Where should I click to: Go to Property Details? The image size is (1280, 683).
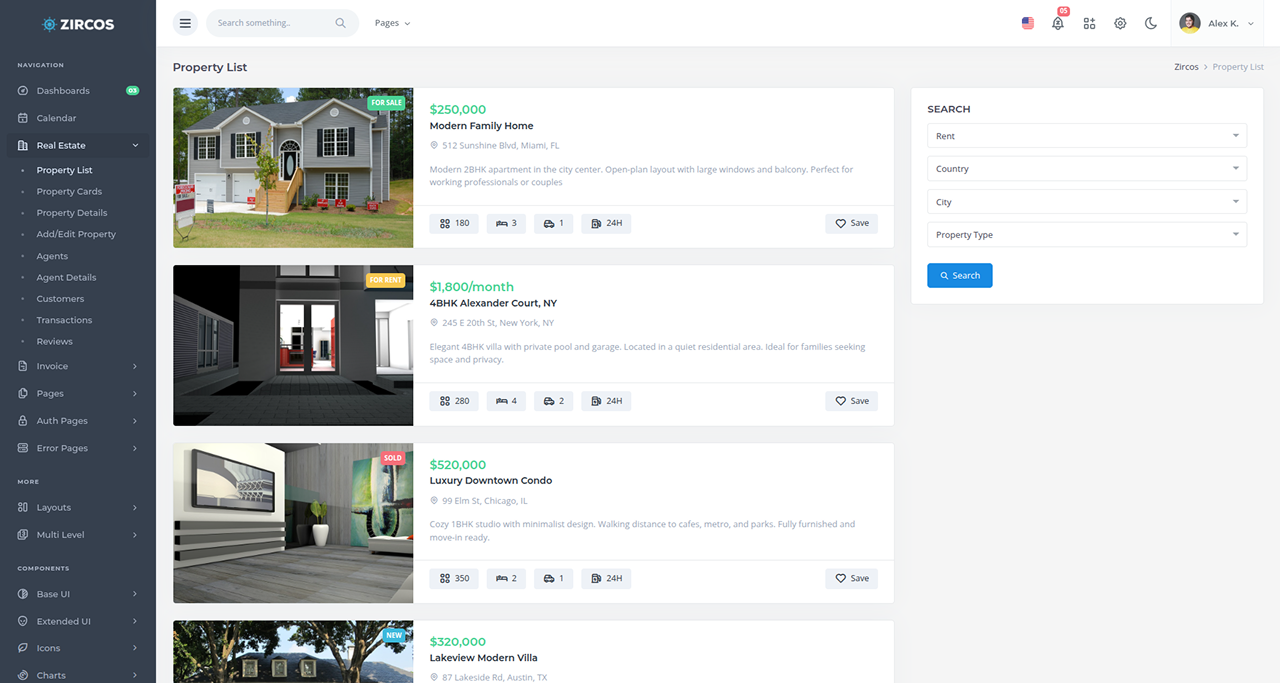[x=72, y=213]
